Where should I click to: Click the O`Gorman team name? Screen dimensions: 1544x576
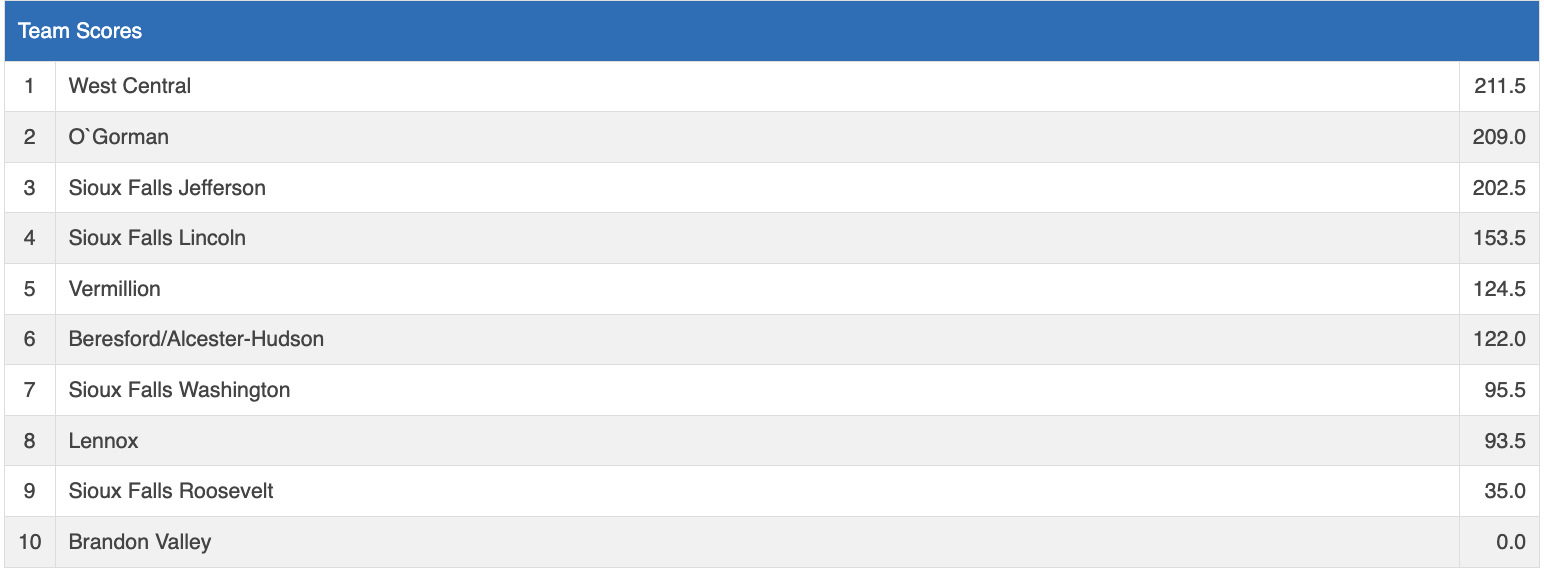tap(118, 137)
